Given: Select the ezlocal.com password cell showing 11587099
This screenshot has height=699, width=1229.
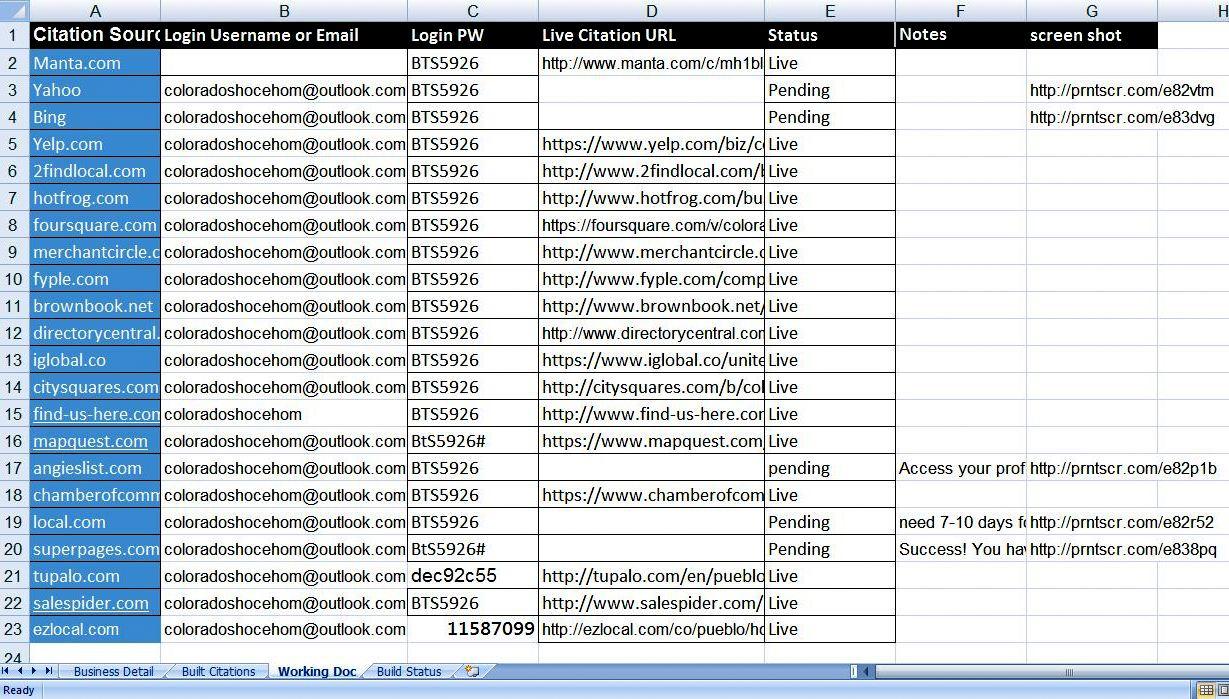Looking at the screenshot, I should 472,629.
